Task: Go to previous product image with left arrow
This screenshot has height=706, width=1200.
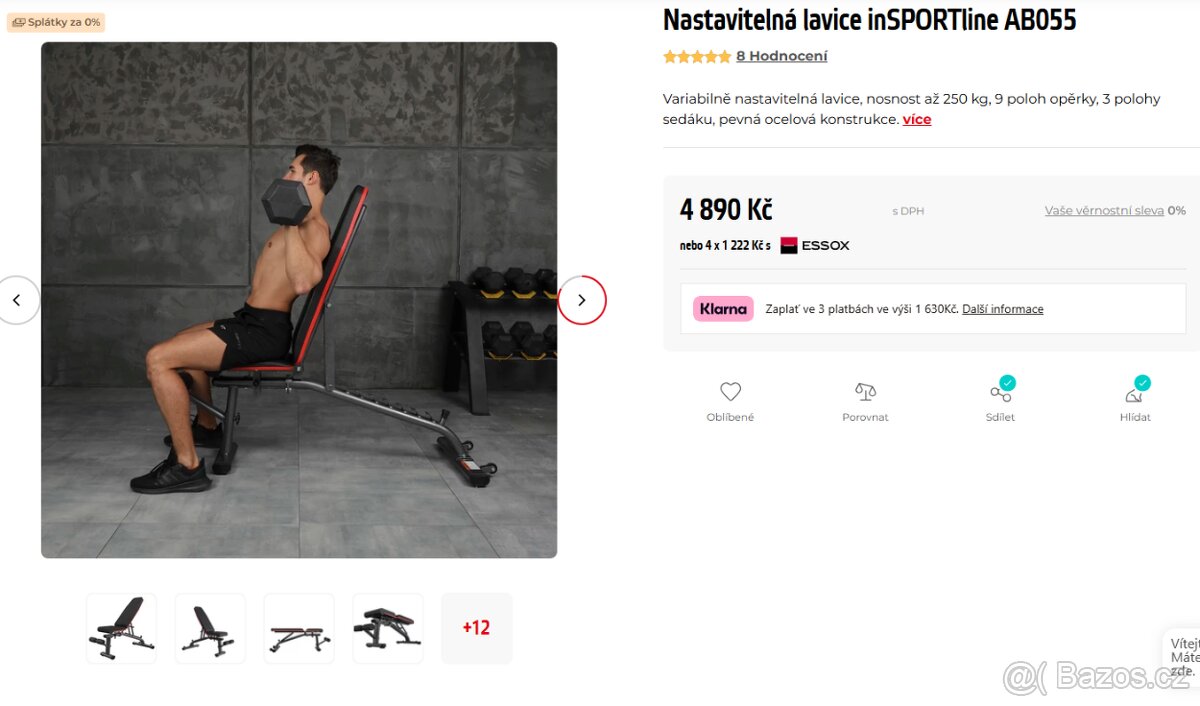Action: pos(16,300)
